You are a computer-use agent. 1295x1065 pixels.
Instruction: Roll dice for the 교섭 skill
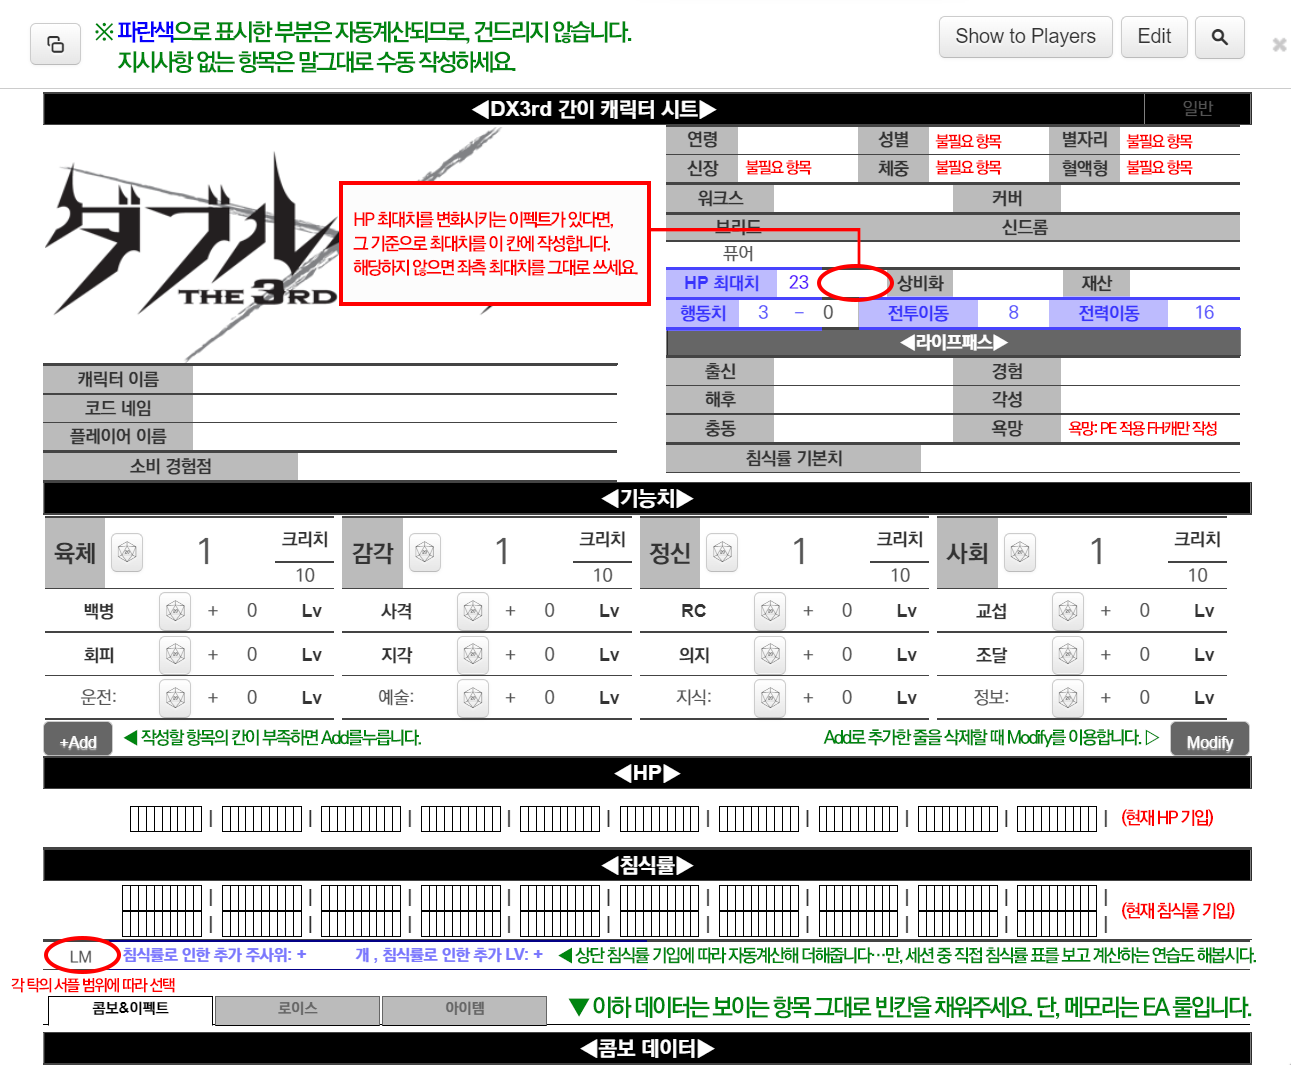(x=1067, y=611)
